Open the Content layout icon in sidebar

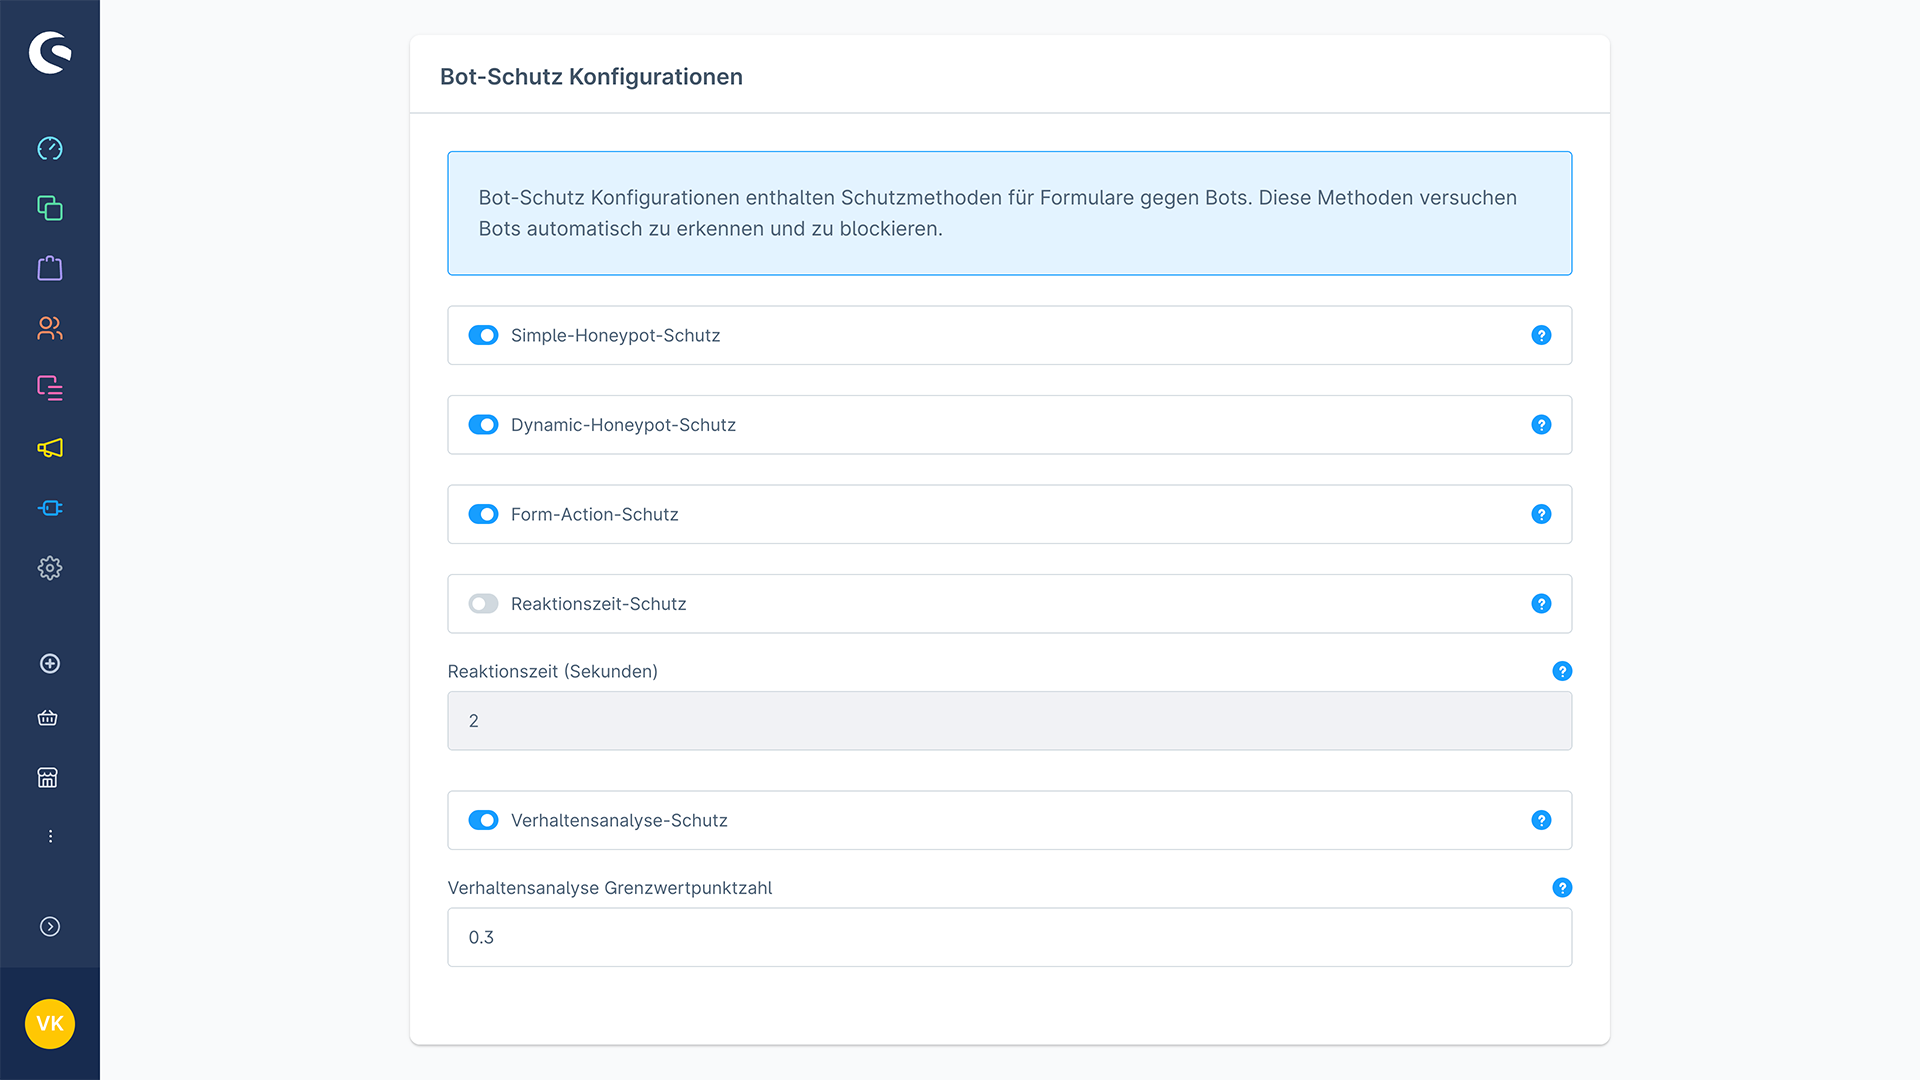click(50, 388)
